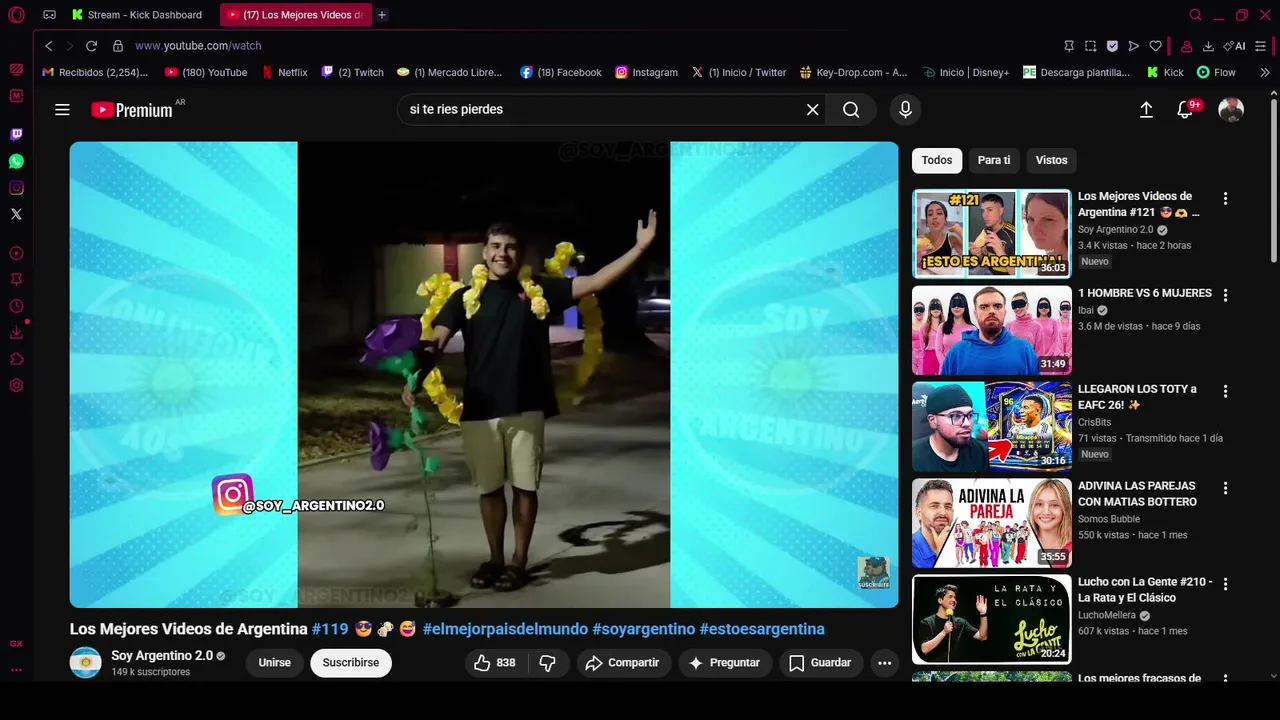The width and height of the screenshot is (1280, 720).
Task: Switch to Stream - Kick Dashboard tab
Action: [x=137, y=15]
